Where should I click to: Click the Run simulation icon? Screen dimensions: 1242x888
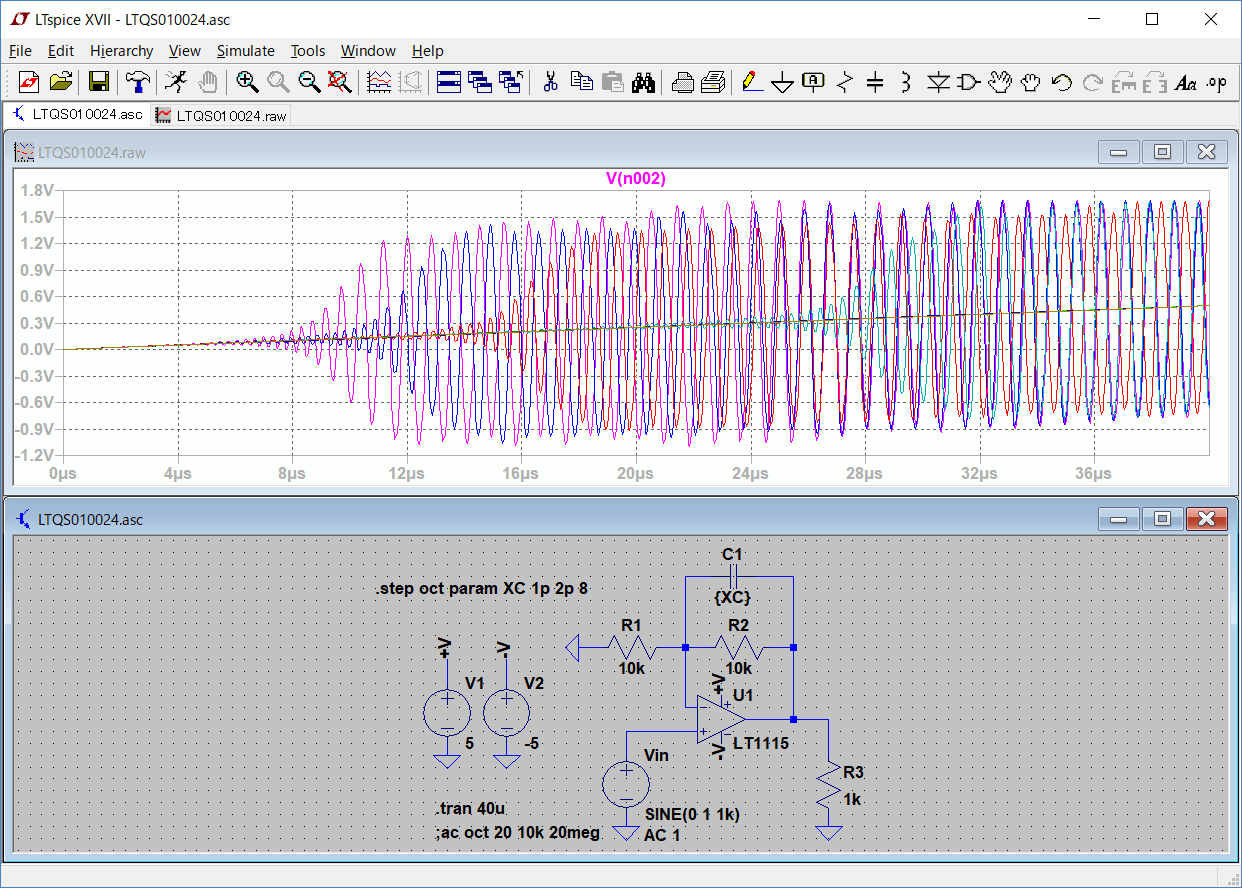176,83
